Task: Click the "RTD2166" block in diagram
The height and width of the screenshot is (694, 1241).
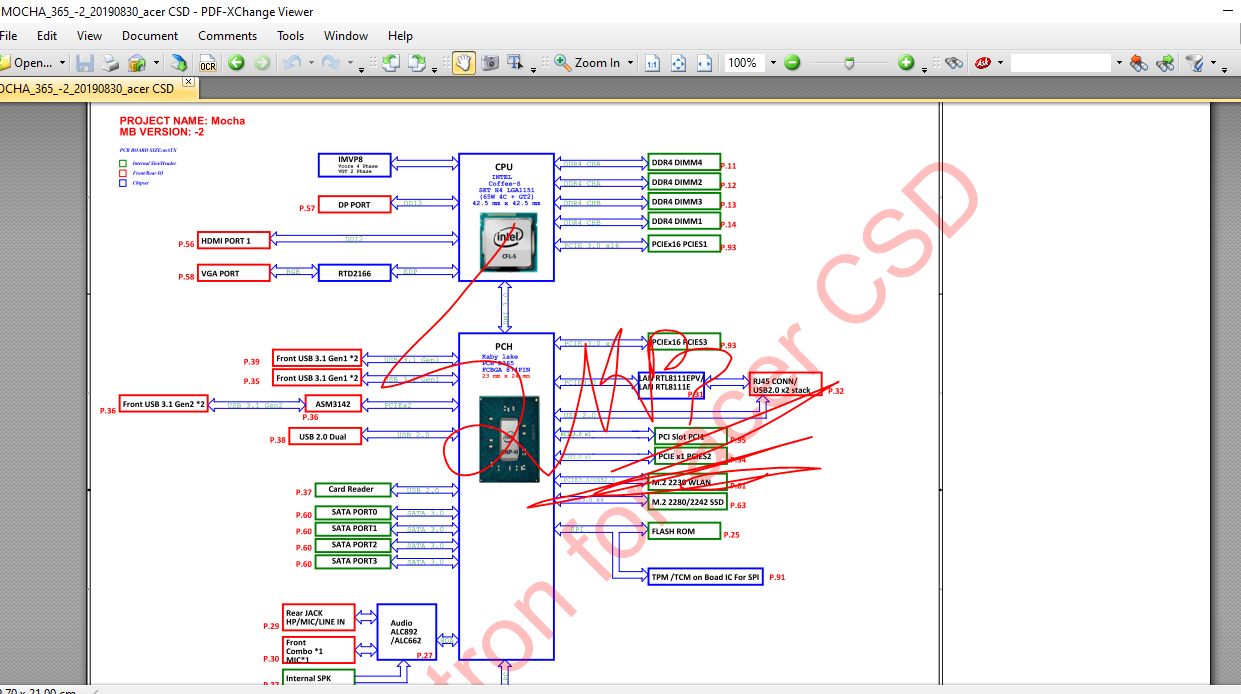Action: coord(354,273)
